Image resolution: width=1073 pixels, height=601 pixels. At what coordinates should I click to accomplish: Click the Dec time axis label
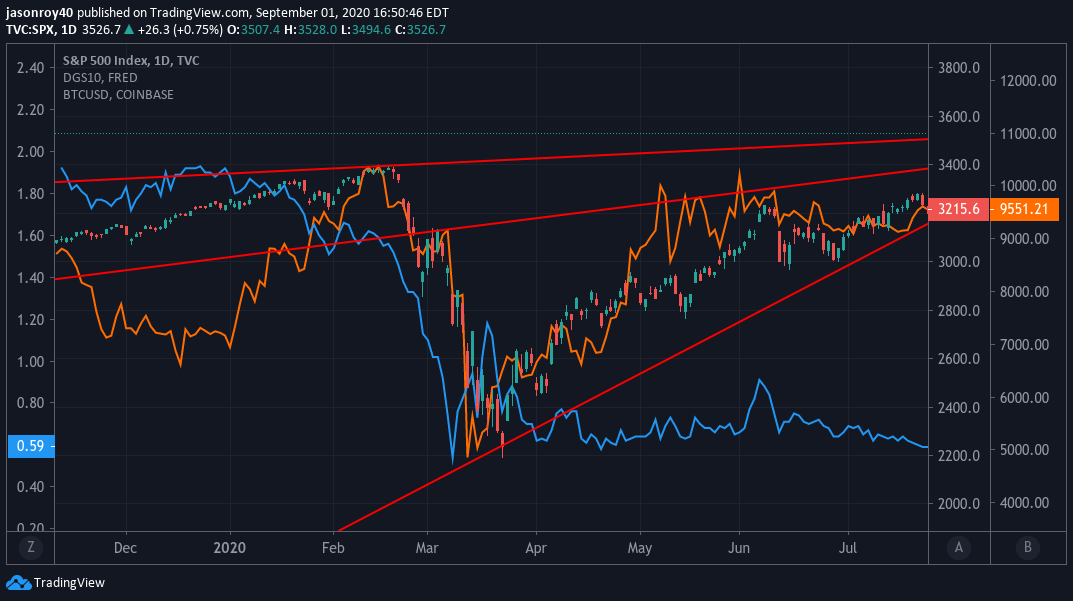(x=125, y=548)
